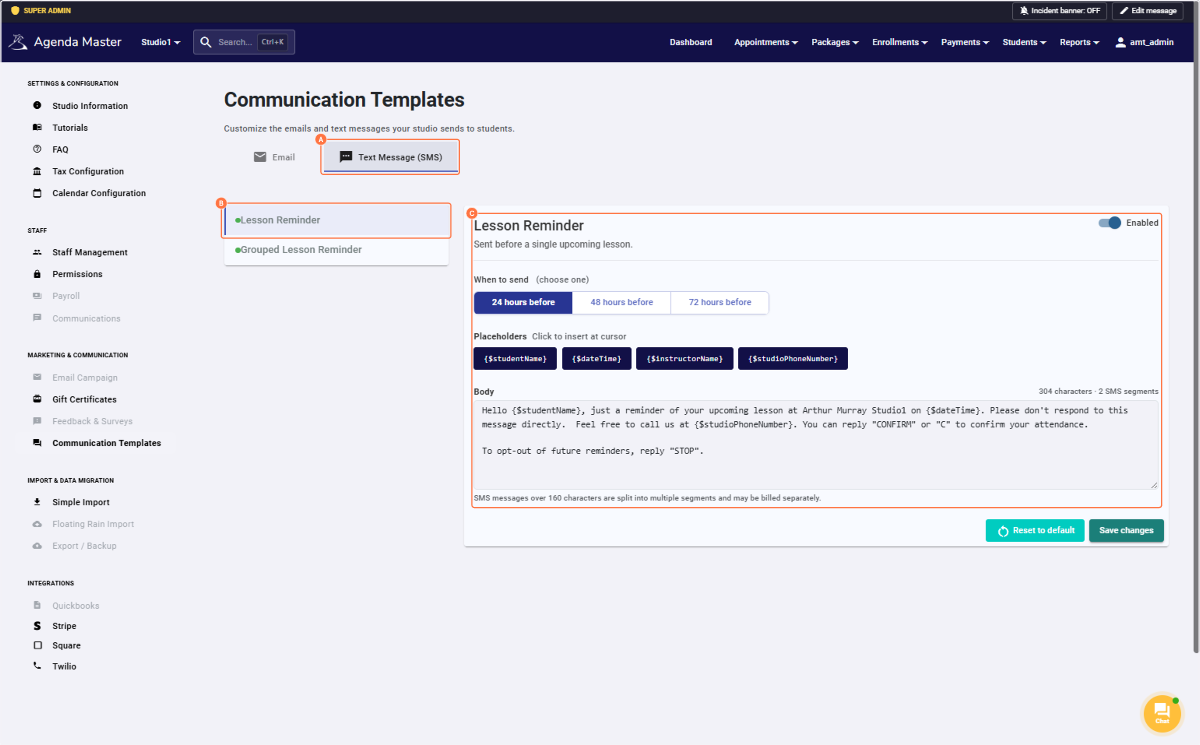
Task: Select Lesson Reminder template
Action: 337,220
